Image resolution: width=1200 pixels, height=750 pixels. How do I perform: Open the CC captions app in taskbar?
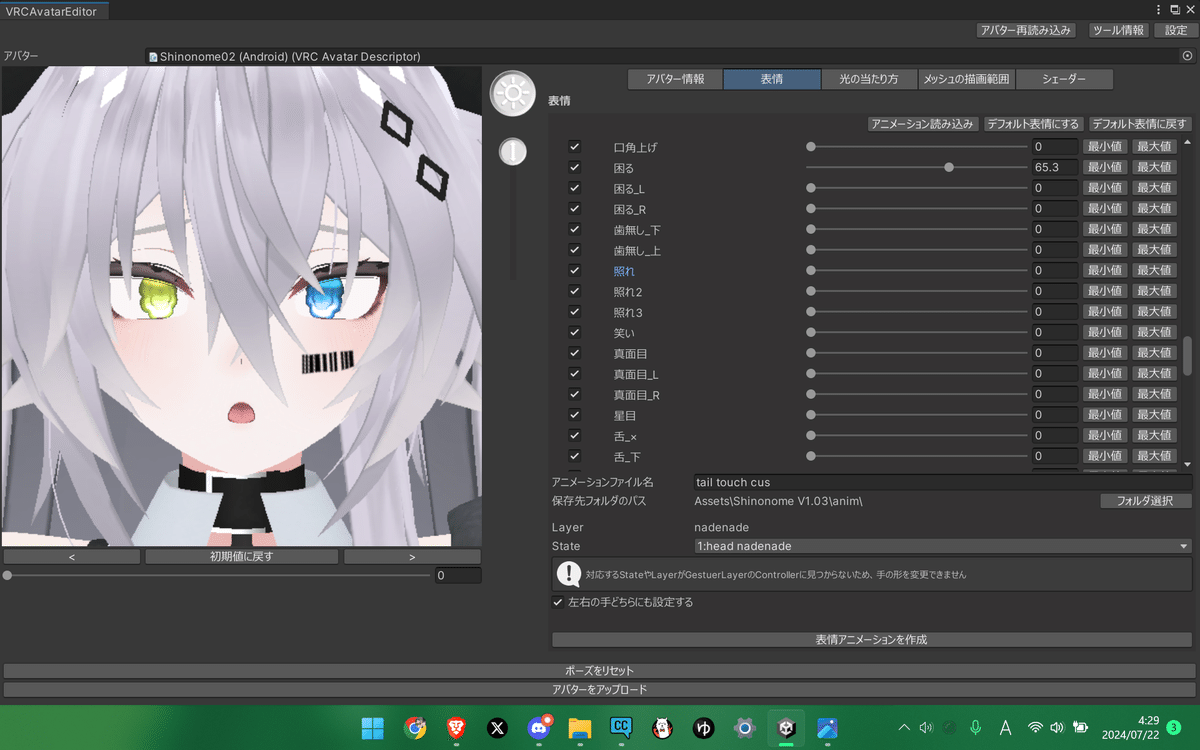click(621, 727)
